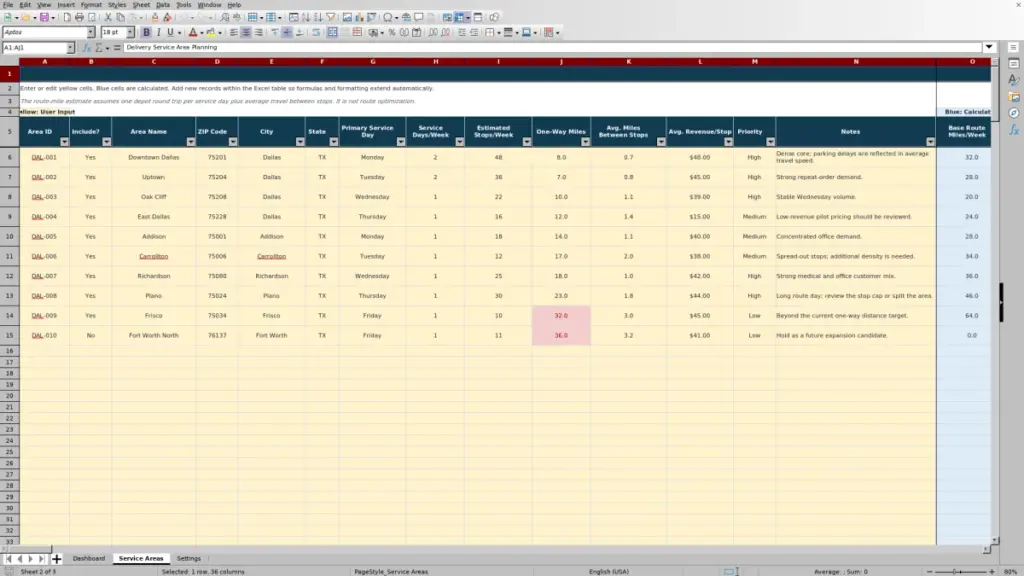The width and height of the screenshot is (1024, 576).
Task: Click the Clone Formatting paintbrush icon
Action: tap(155, 17)
